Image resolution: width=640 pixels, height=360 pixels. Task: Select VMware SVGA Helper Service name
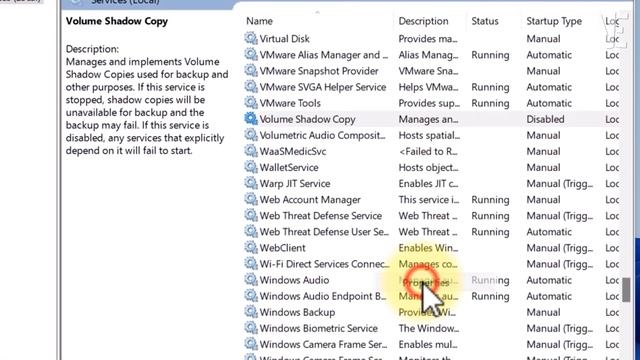[323, 87]
